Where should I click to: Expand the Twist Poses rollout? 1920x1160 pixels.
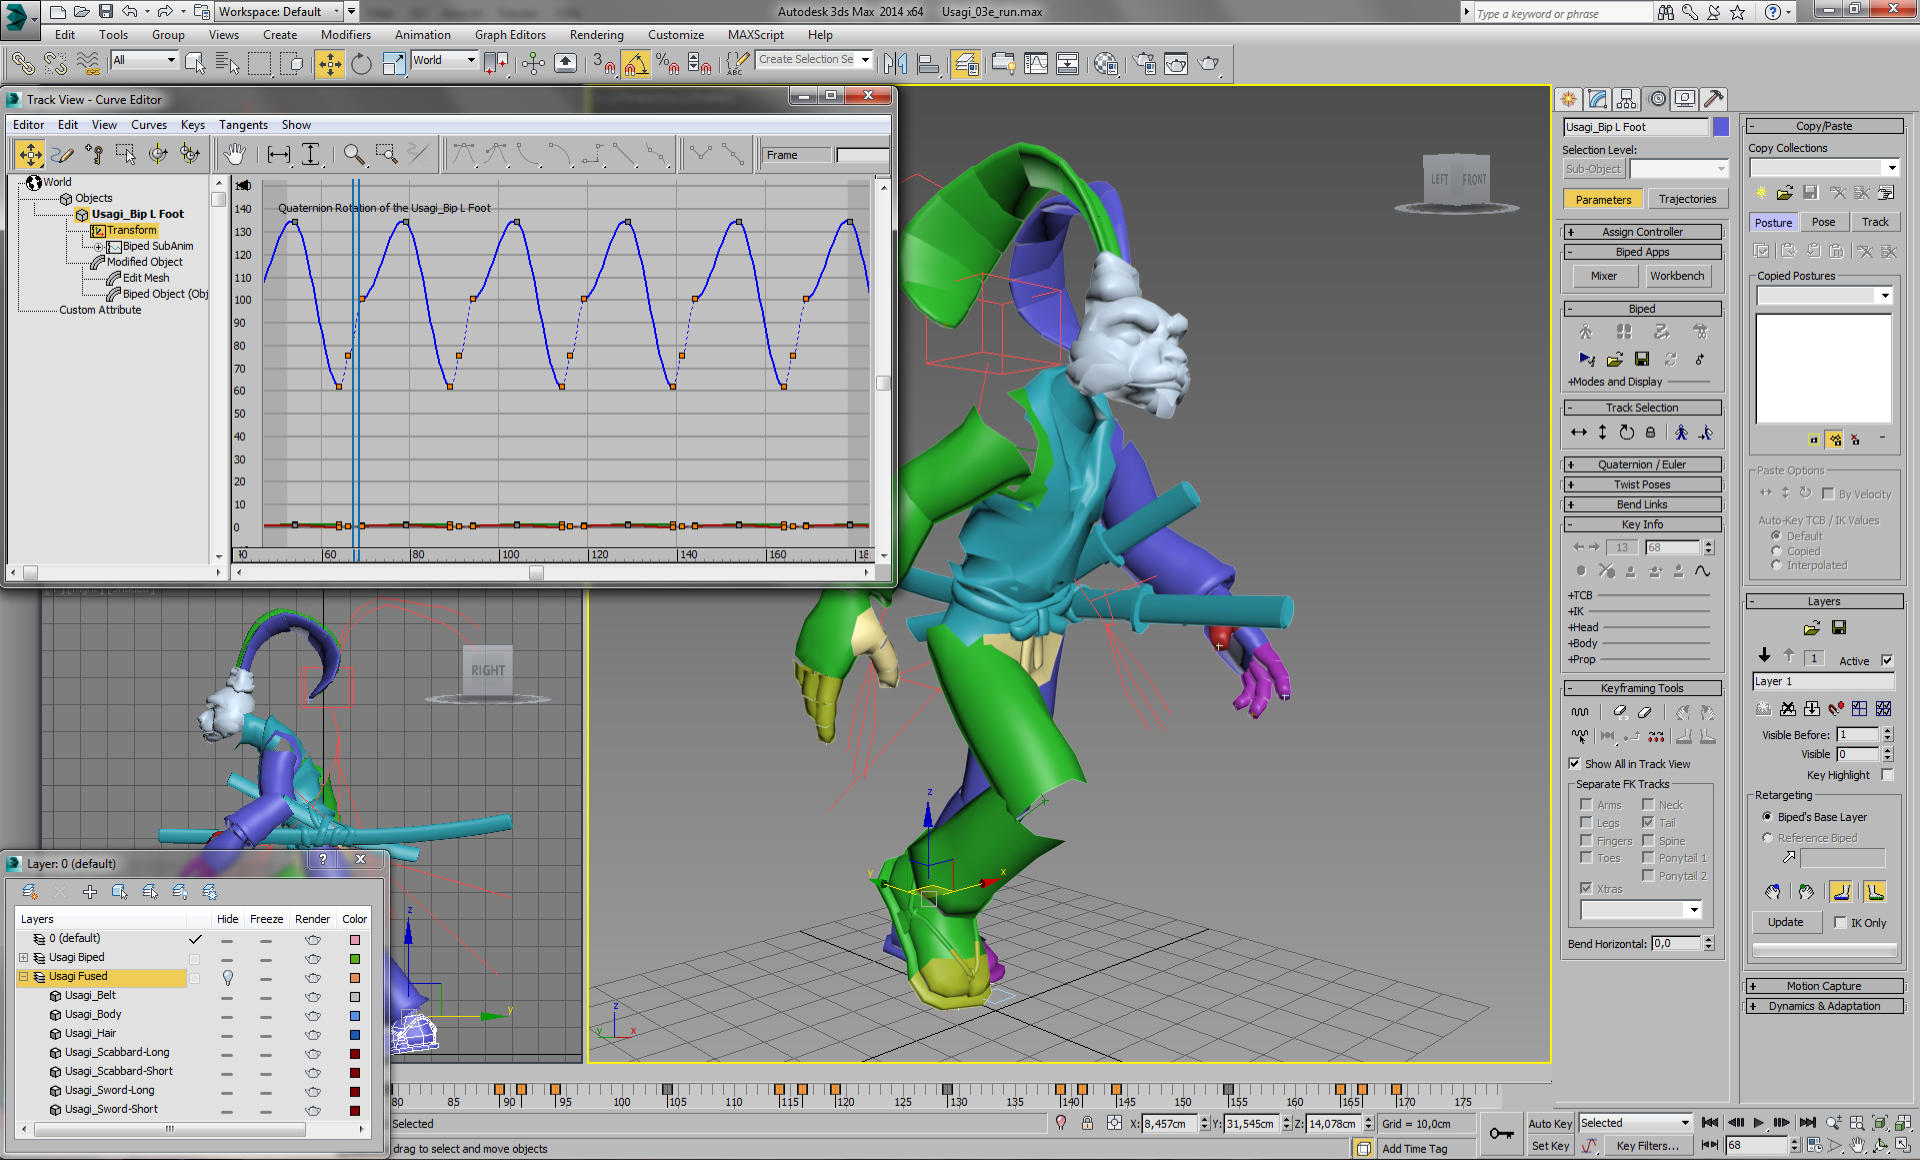pyautogui.click(x=1642, y=485)
